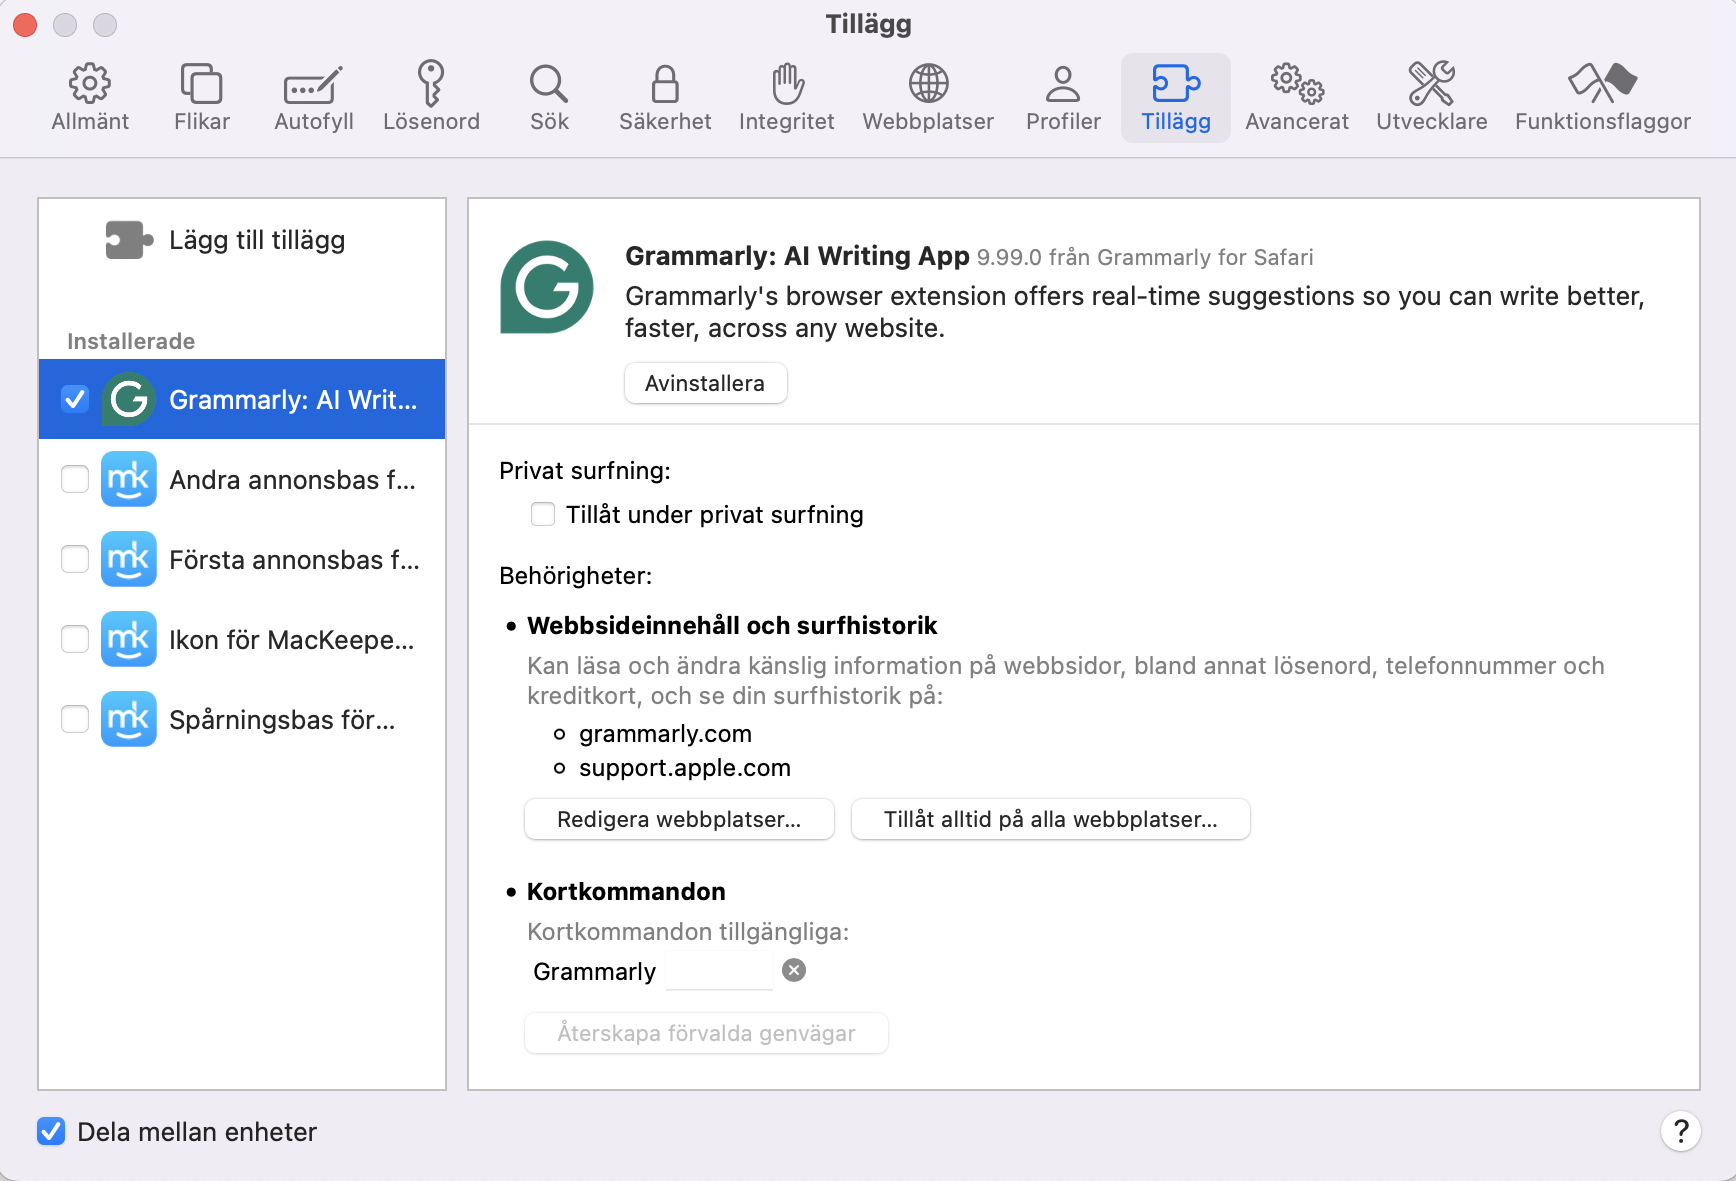
Task: Click Redigera webbplatser button
Action: [x=679, y=819]
